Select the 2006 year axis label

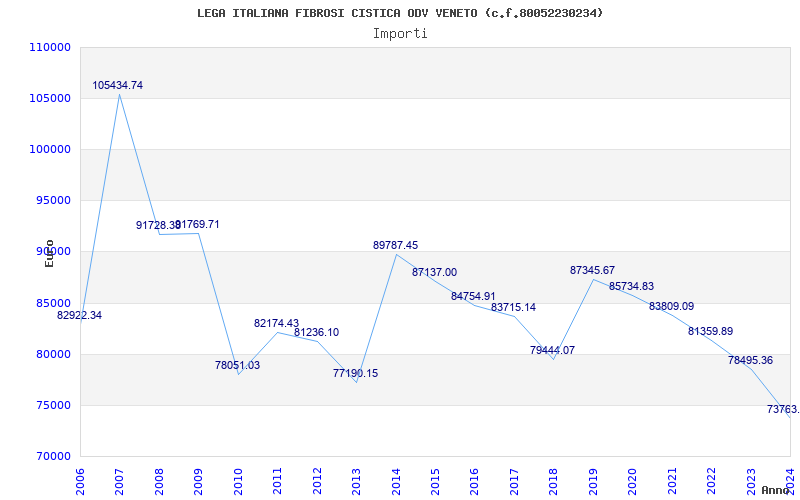(x=80, y=480)
